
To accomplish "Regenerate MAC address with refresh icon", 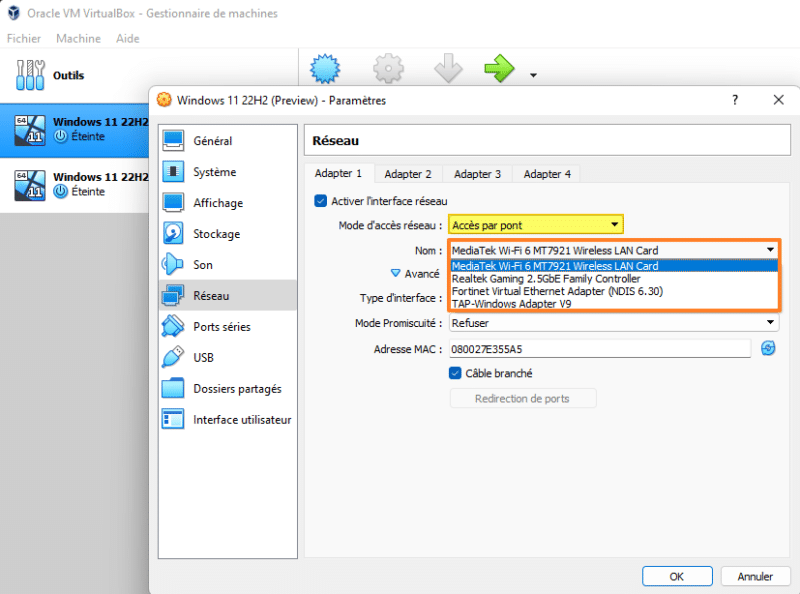I will tap(768, 348).
